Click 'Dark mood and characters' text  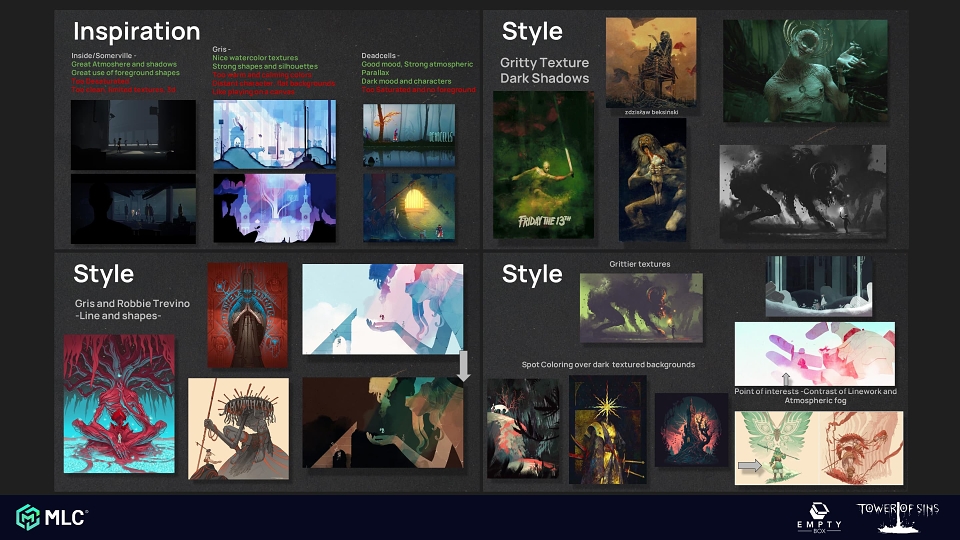[x=406, y=81]
